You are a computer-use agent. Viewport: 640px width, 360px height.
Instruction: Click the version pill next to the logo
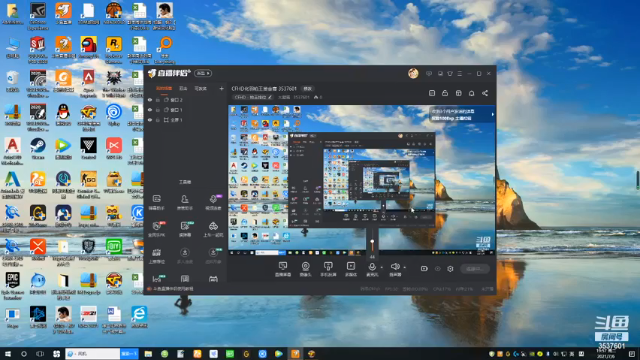pyautogui.click(x=203, y=73)
